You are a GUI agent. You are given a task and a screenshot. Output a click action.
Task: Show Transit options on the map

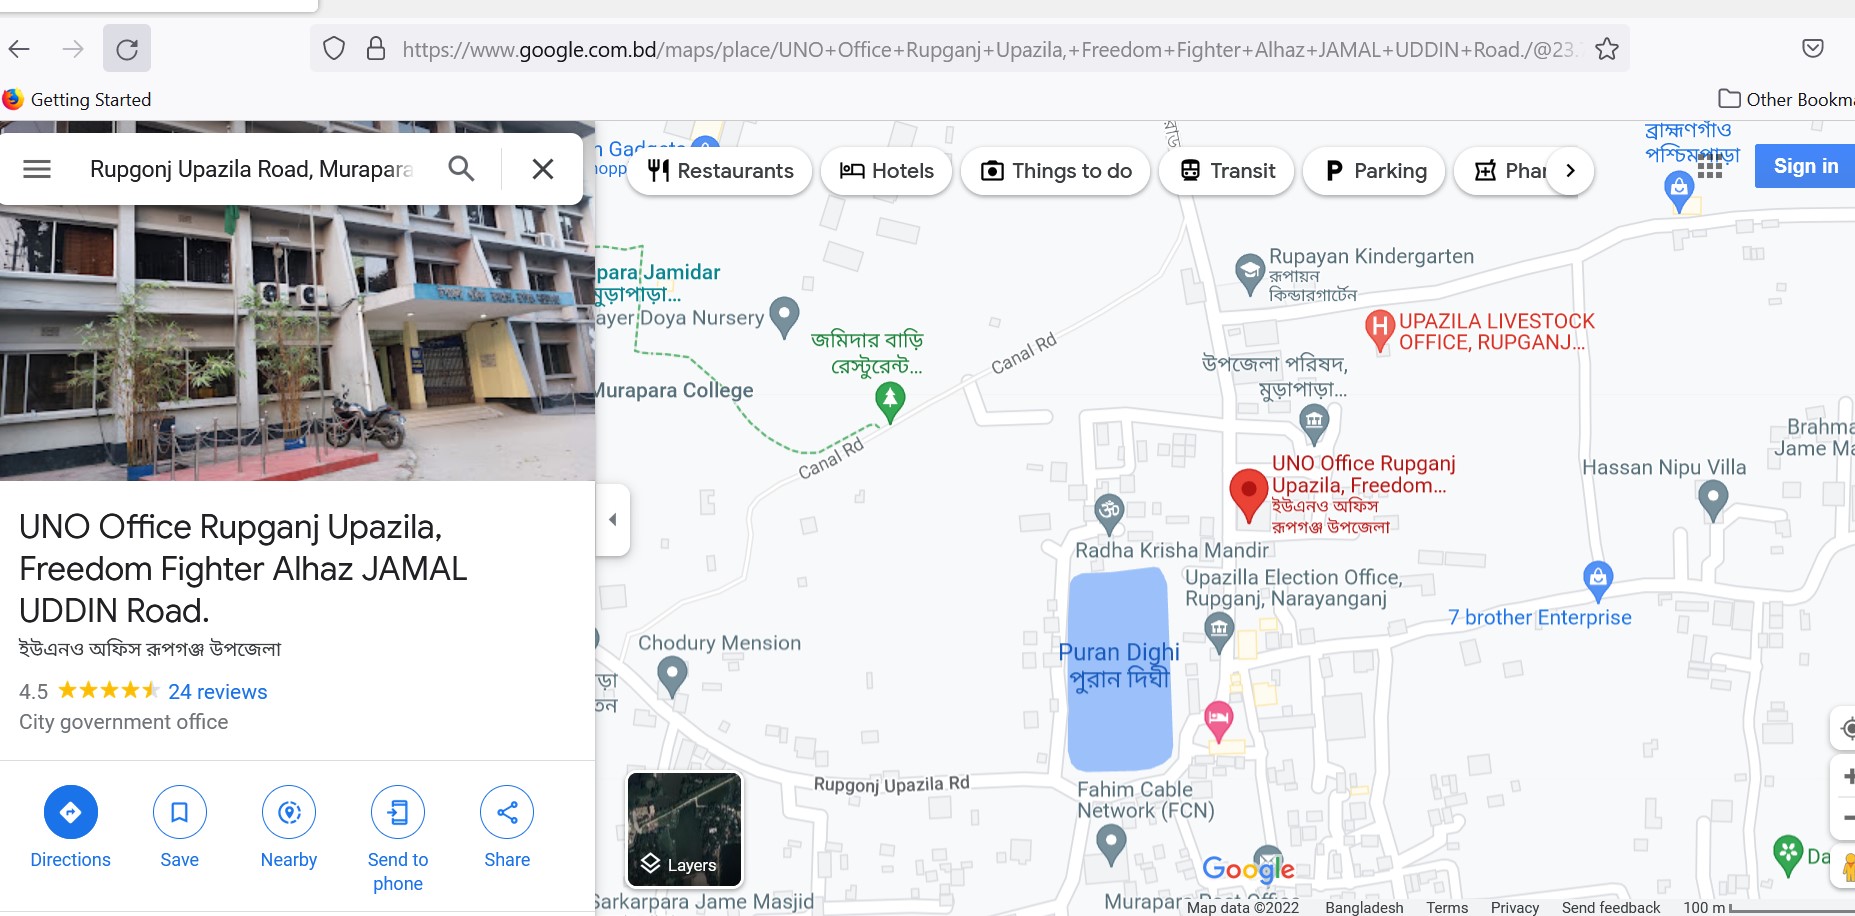(1227, 171)
